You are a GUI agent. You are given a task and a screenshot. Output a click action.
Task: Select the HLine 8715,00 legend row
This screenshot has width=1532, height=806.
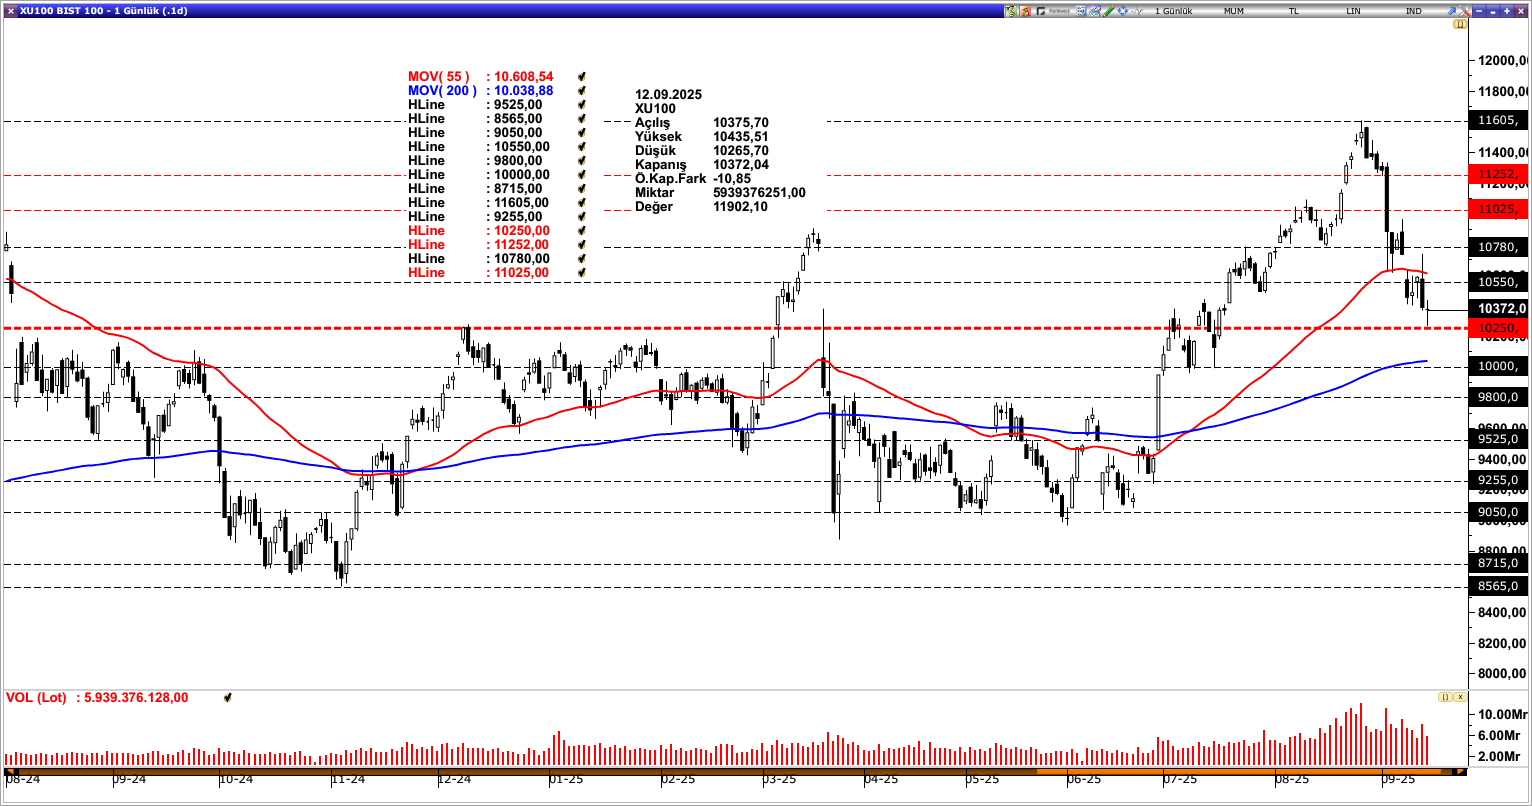pos(475,189)
